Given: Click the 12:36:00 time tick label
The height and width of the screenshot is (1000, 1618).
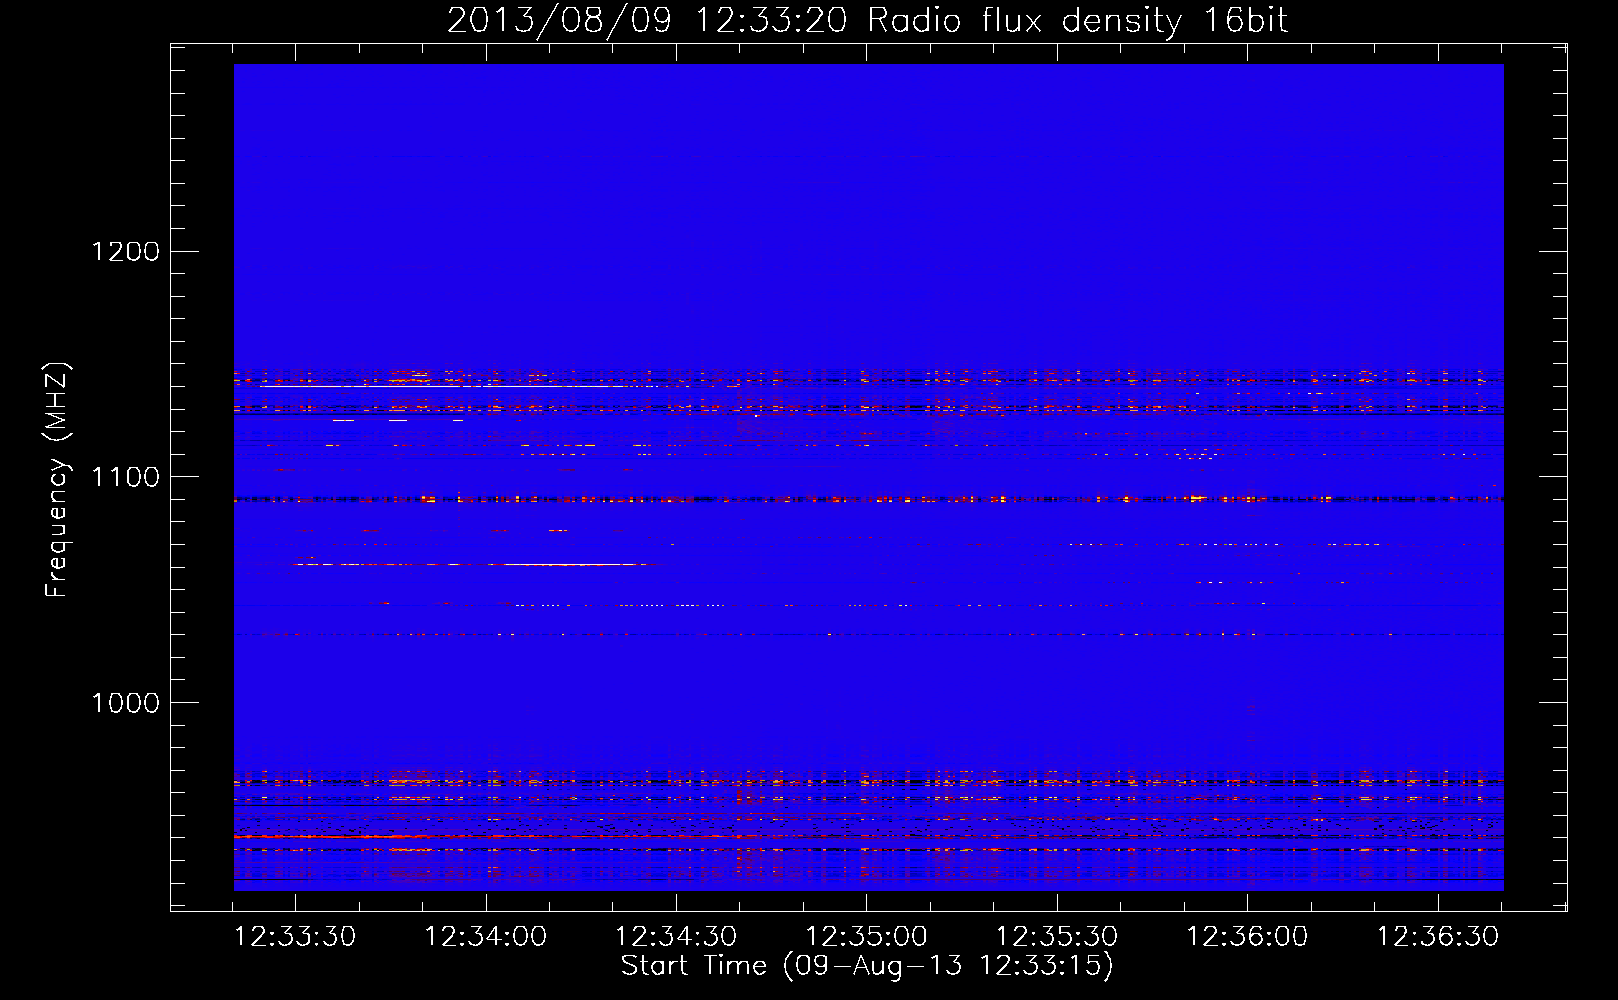Looking at the screenshot, I should [x=1247, y=937].
